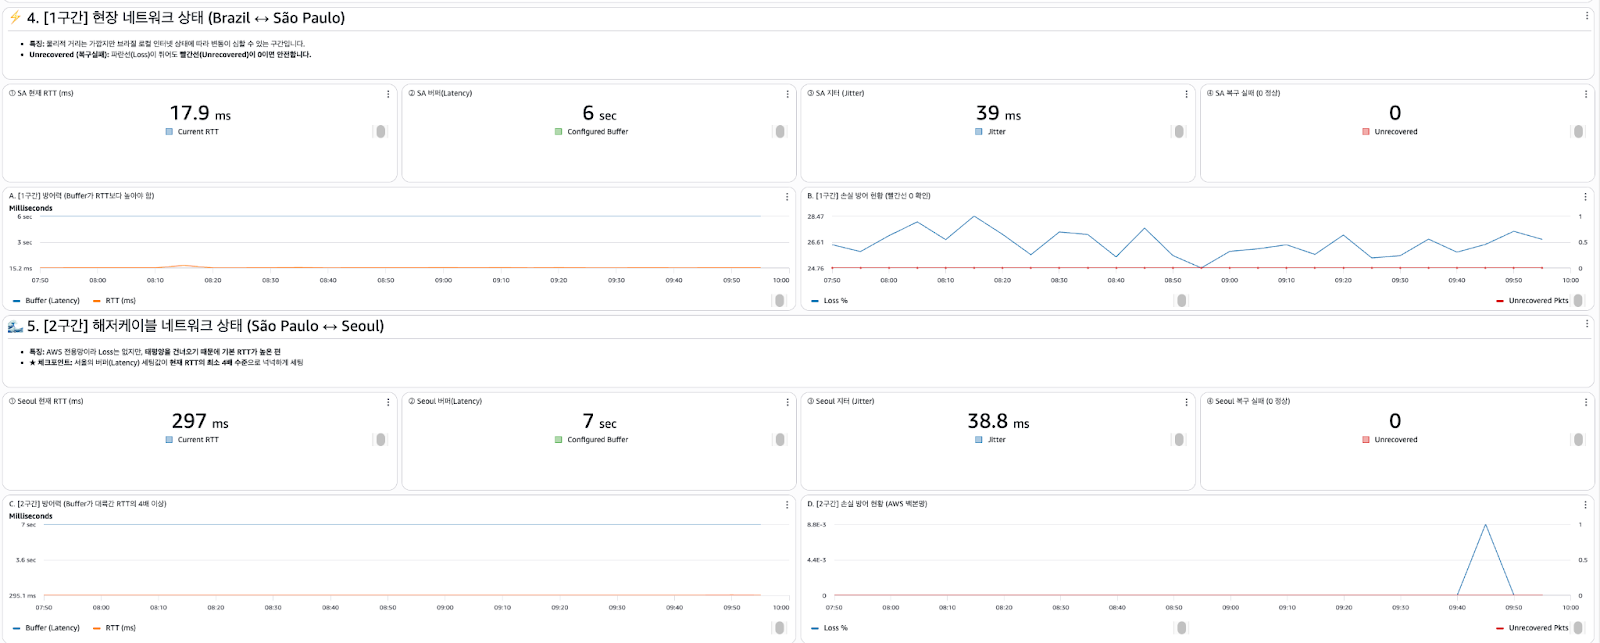Open the Seoul 버퍼(Latency) widget dropdown menu

(787, 402)
